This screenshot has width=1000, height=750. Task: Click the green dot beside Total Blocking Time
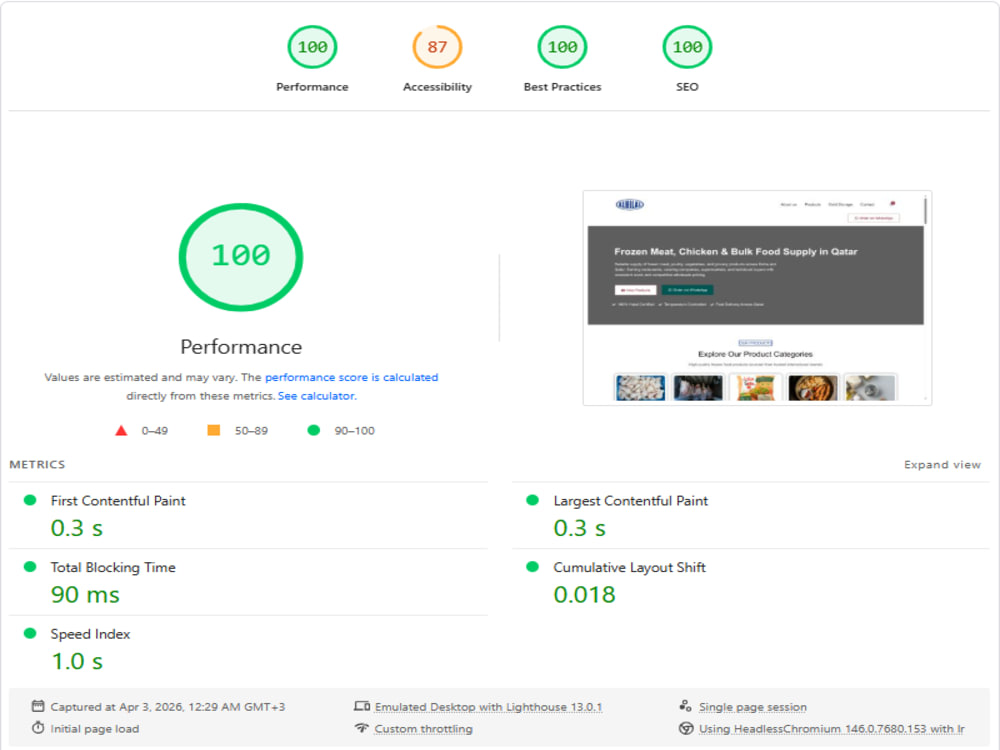(x=29, y=566)
